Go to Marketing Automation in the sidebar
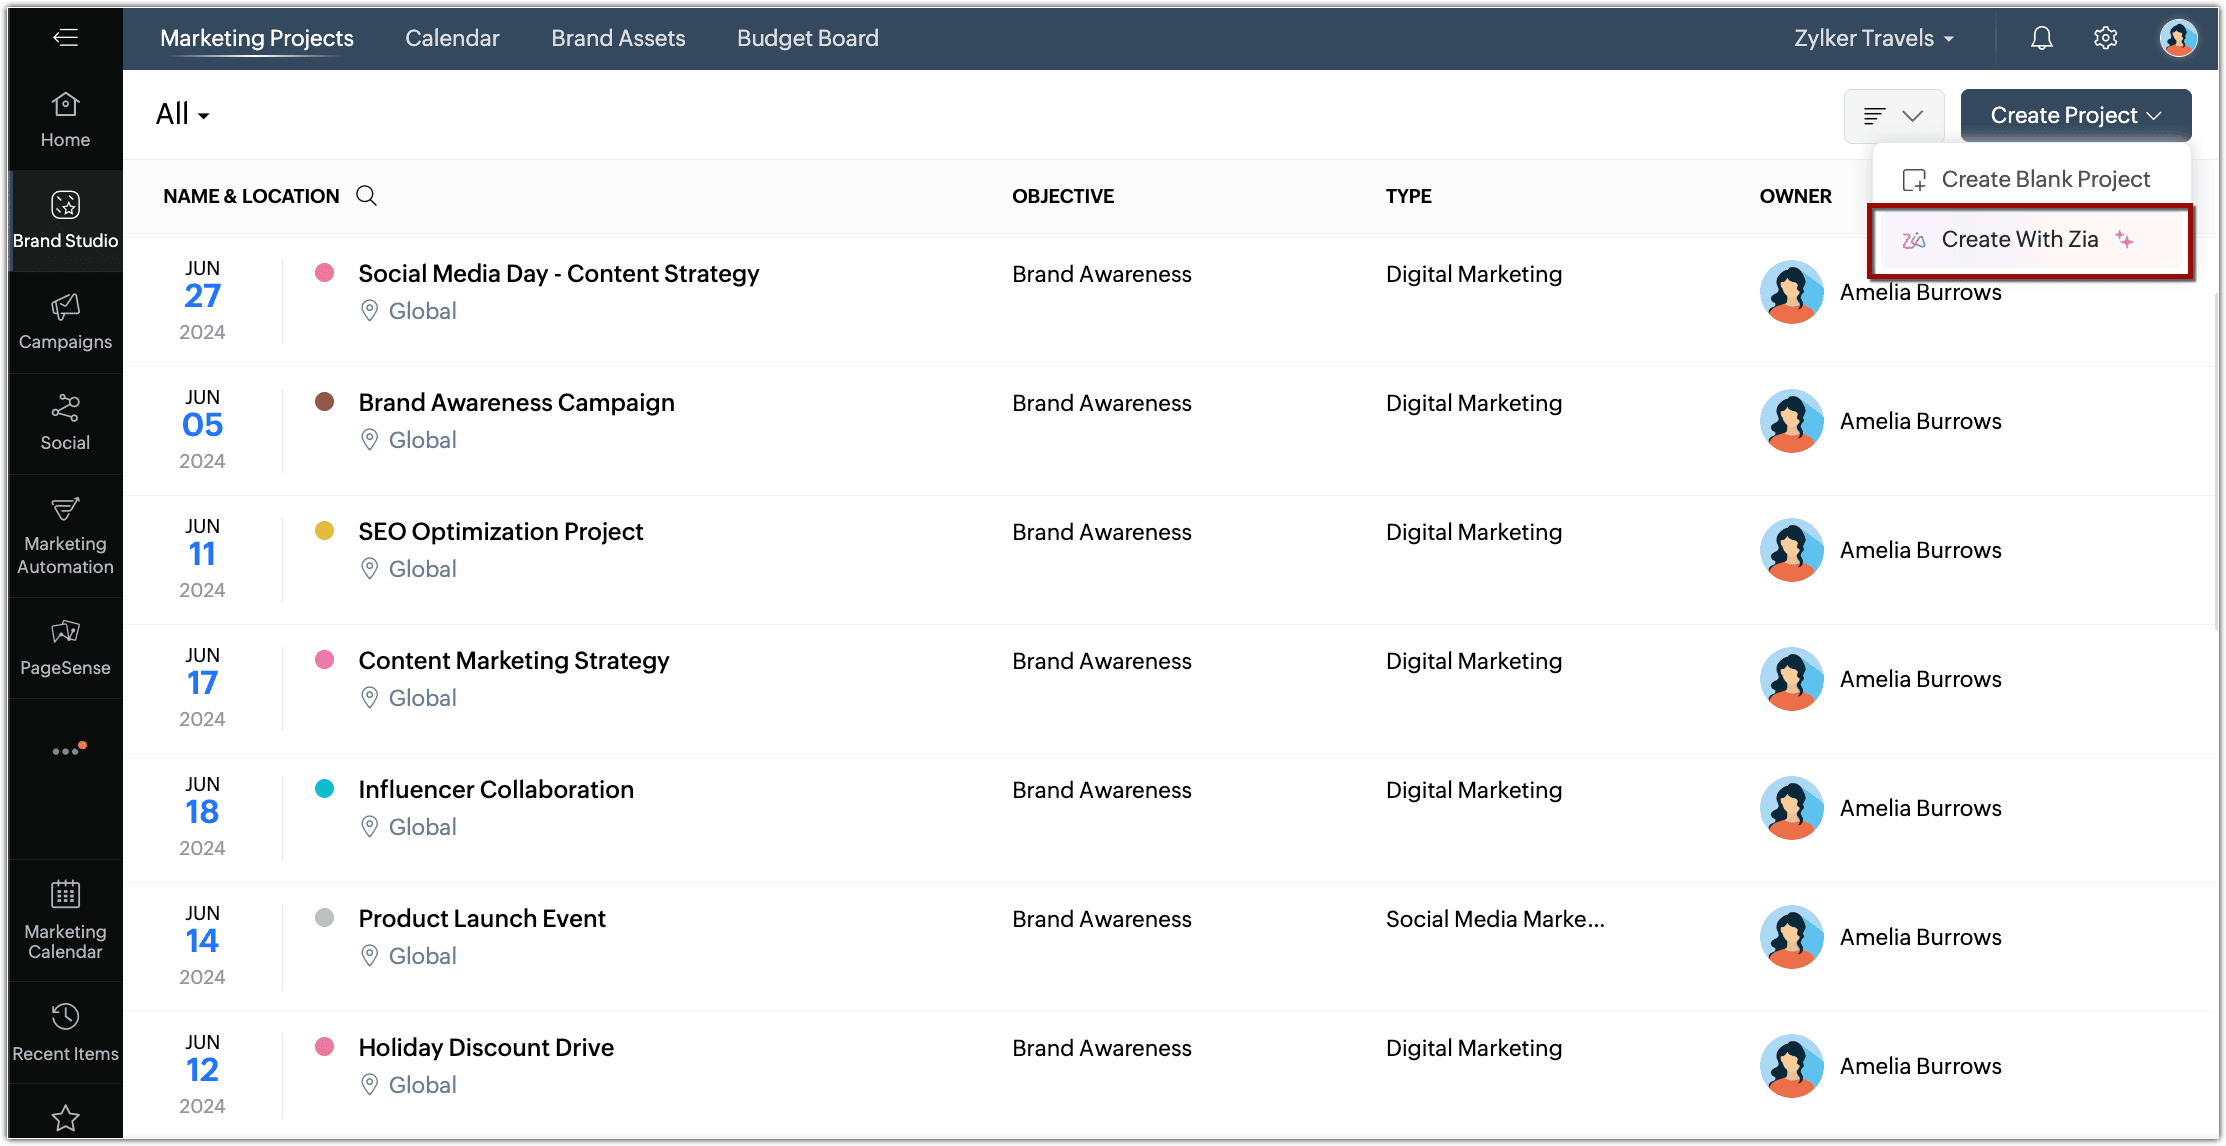 click(65, 535)
